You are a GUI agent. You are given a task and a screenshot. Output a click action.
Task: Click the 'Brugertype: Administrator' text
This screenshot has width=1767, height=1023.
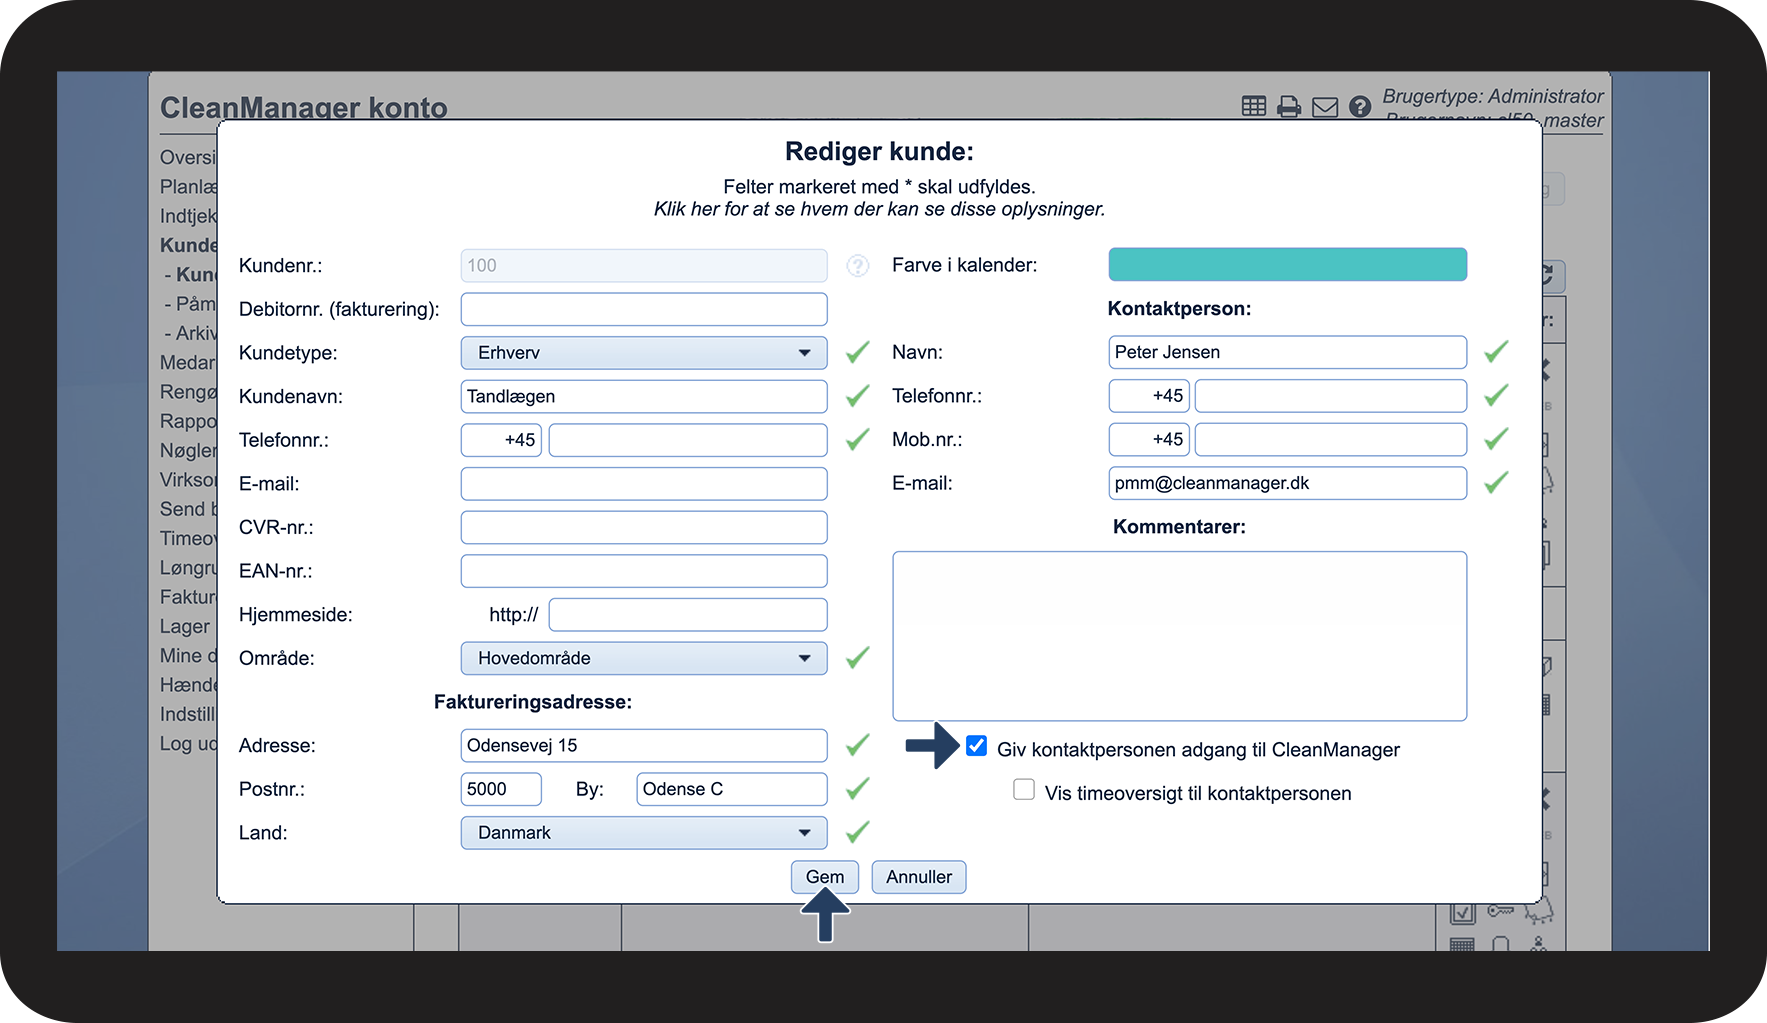(x=1493, y=96)
